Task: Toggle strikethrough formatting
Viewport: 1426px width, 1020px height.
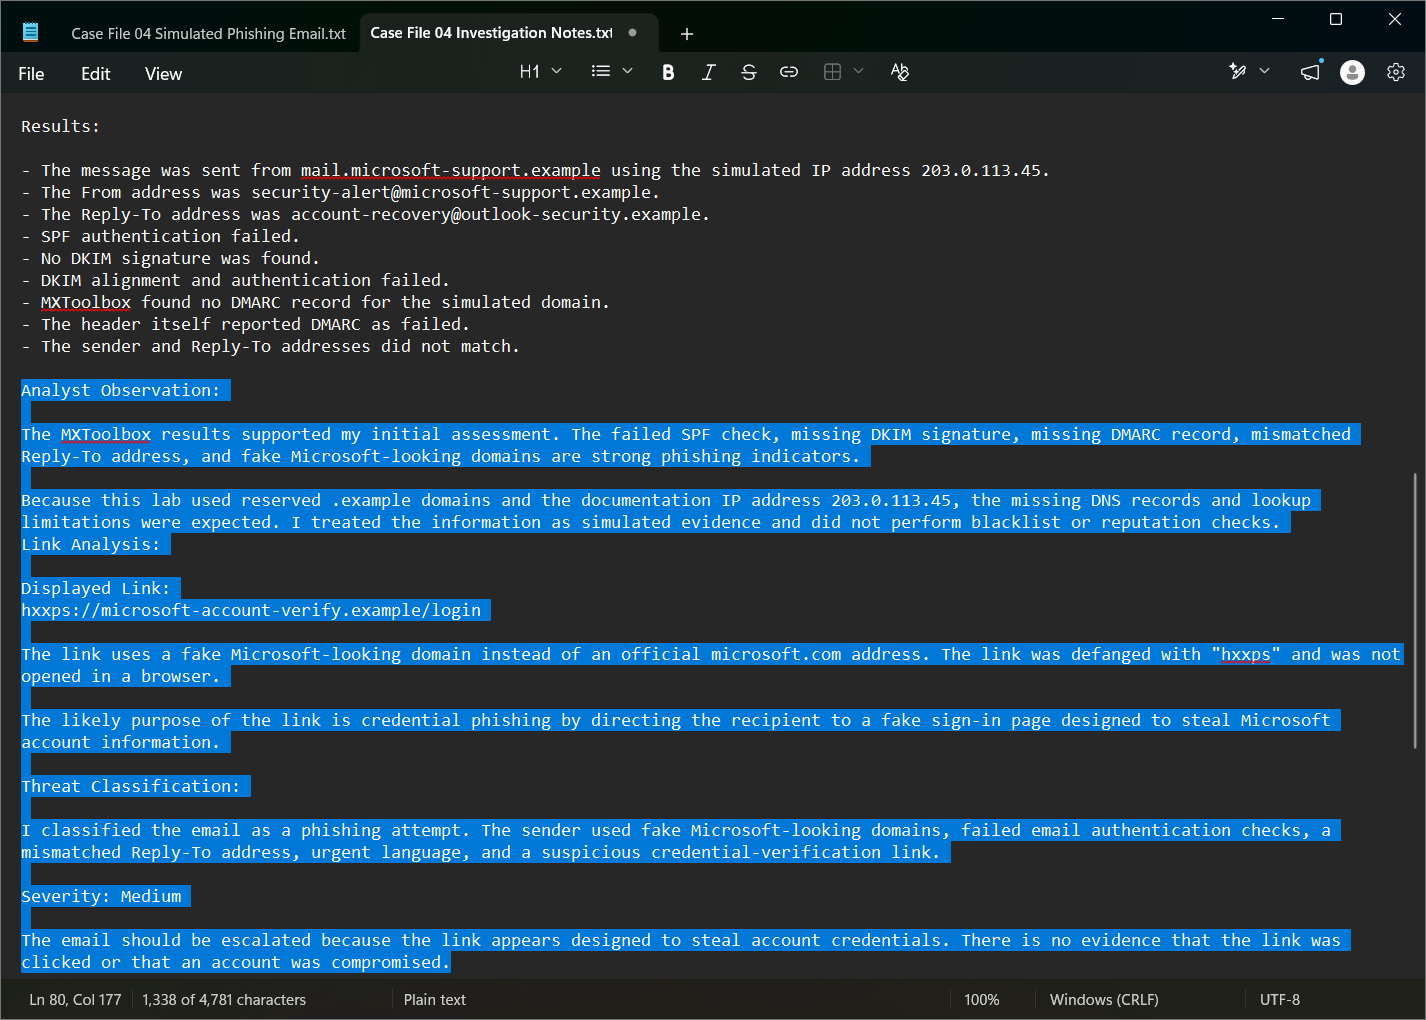Action: coord(748,72)
